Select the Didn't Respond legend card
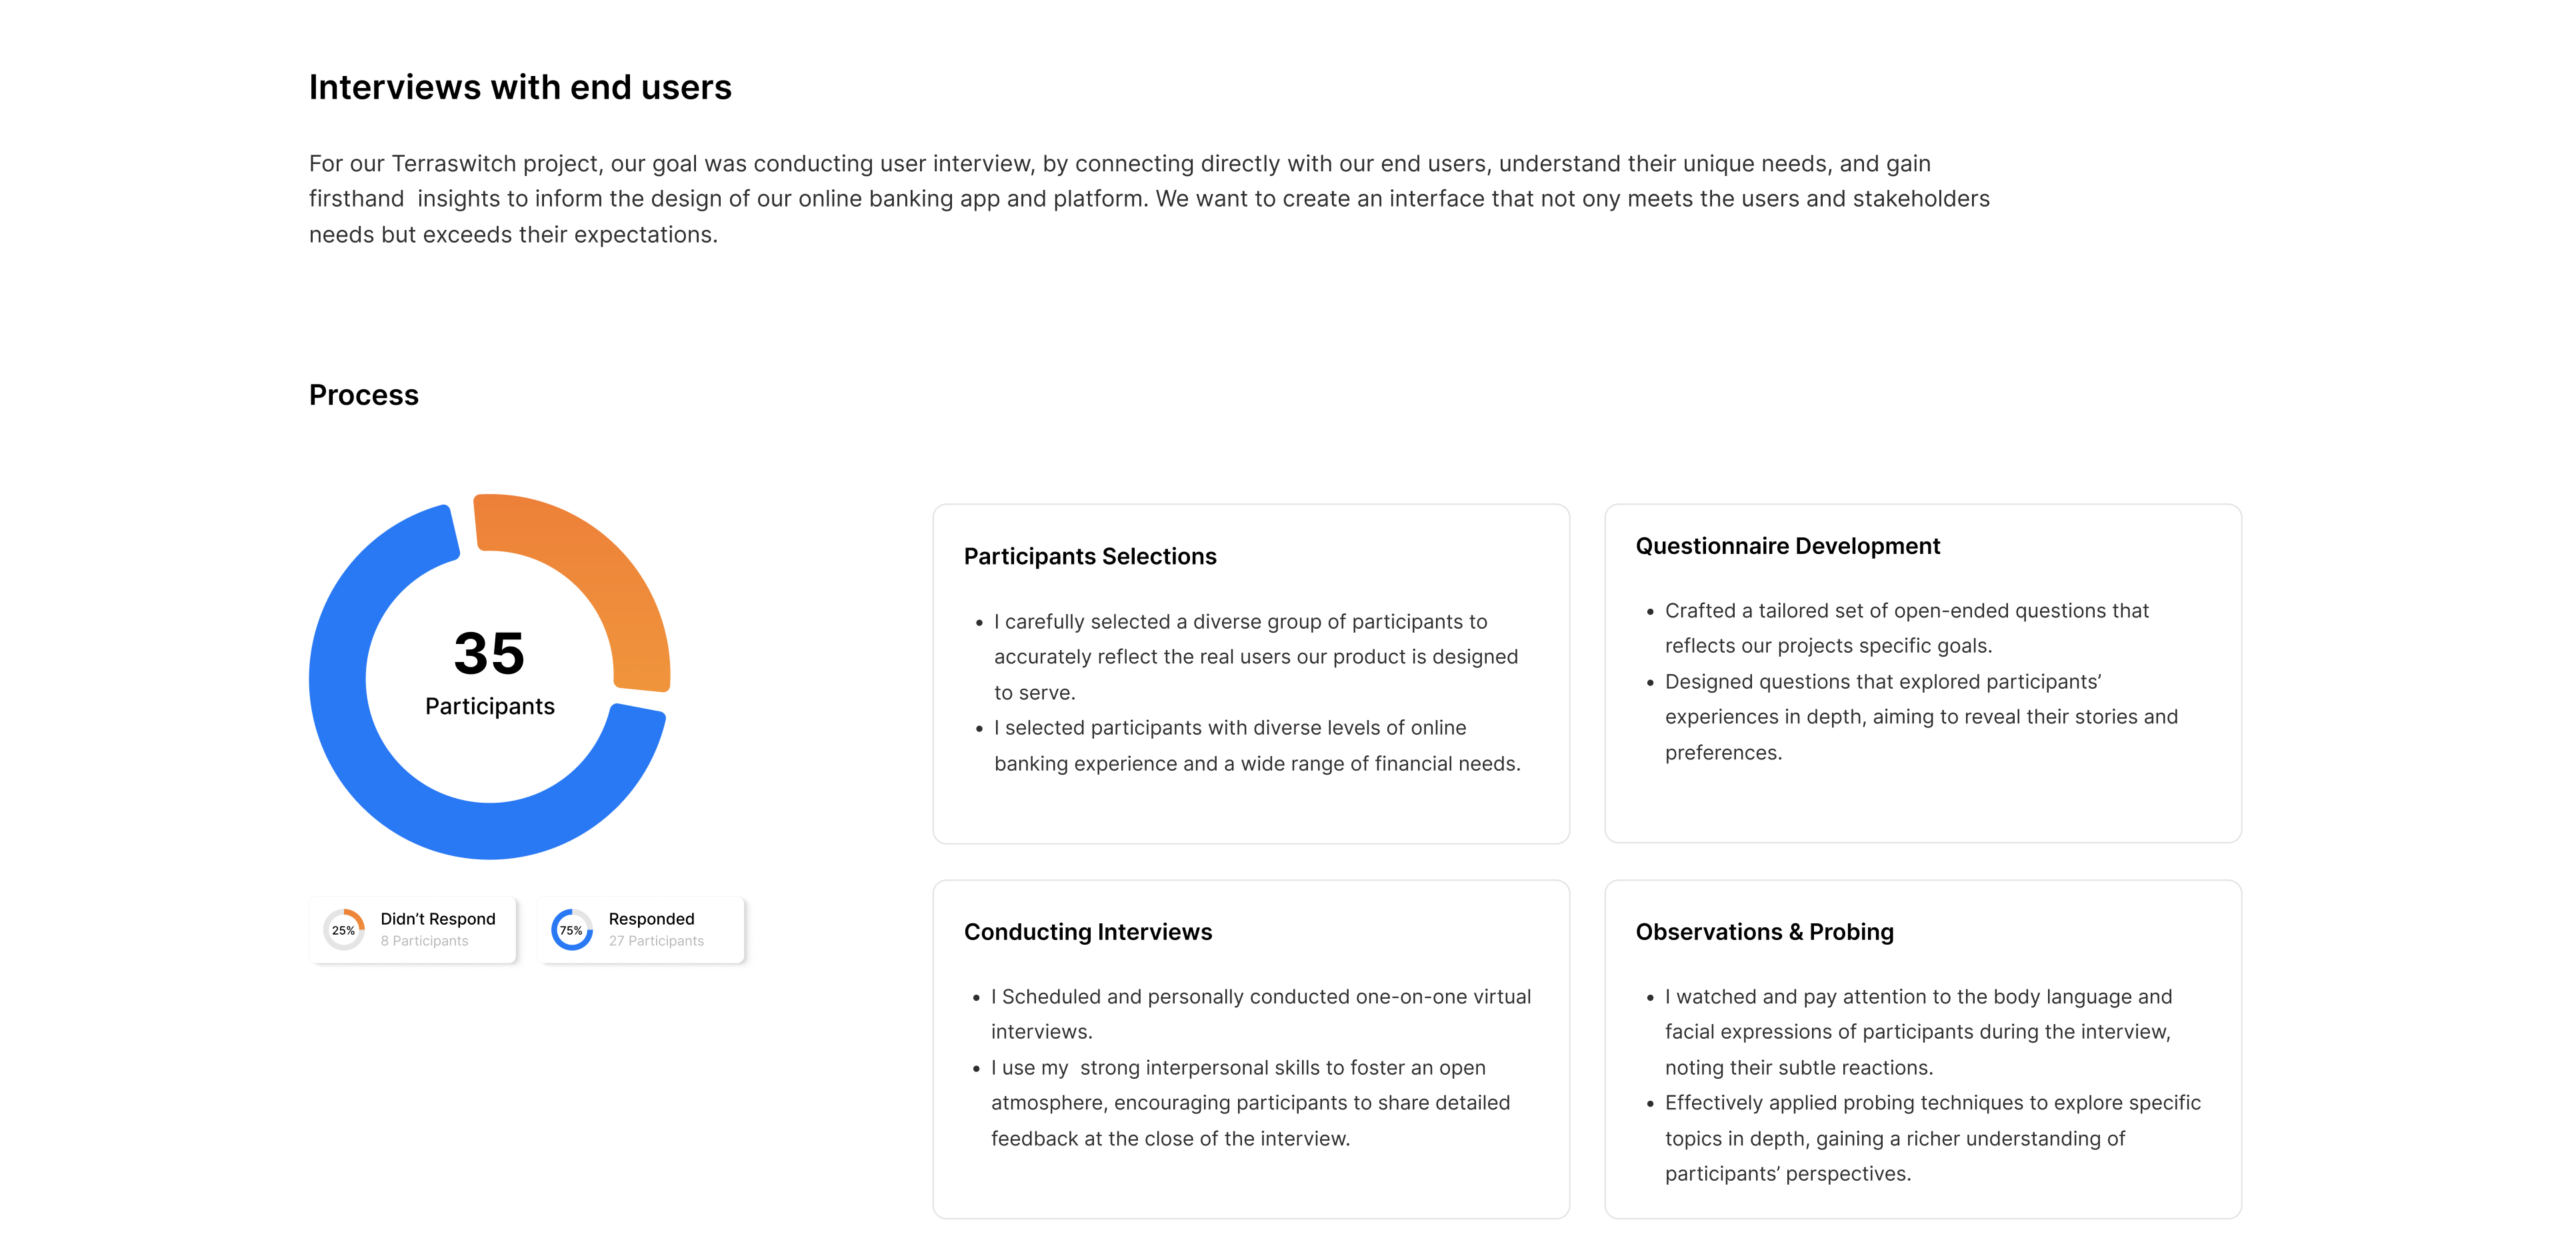2560x1246 pixels. click(x=413, y=930)
